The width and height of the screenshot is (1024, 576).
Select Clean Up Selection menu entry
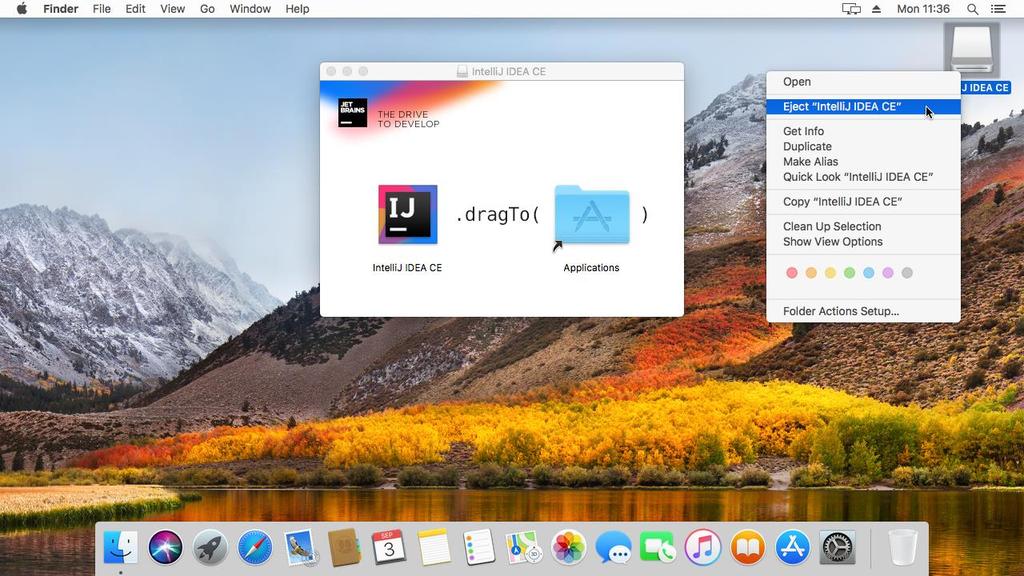tap(863, 227)
